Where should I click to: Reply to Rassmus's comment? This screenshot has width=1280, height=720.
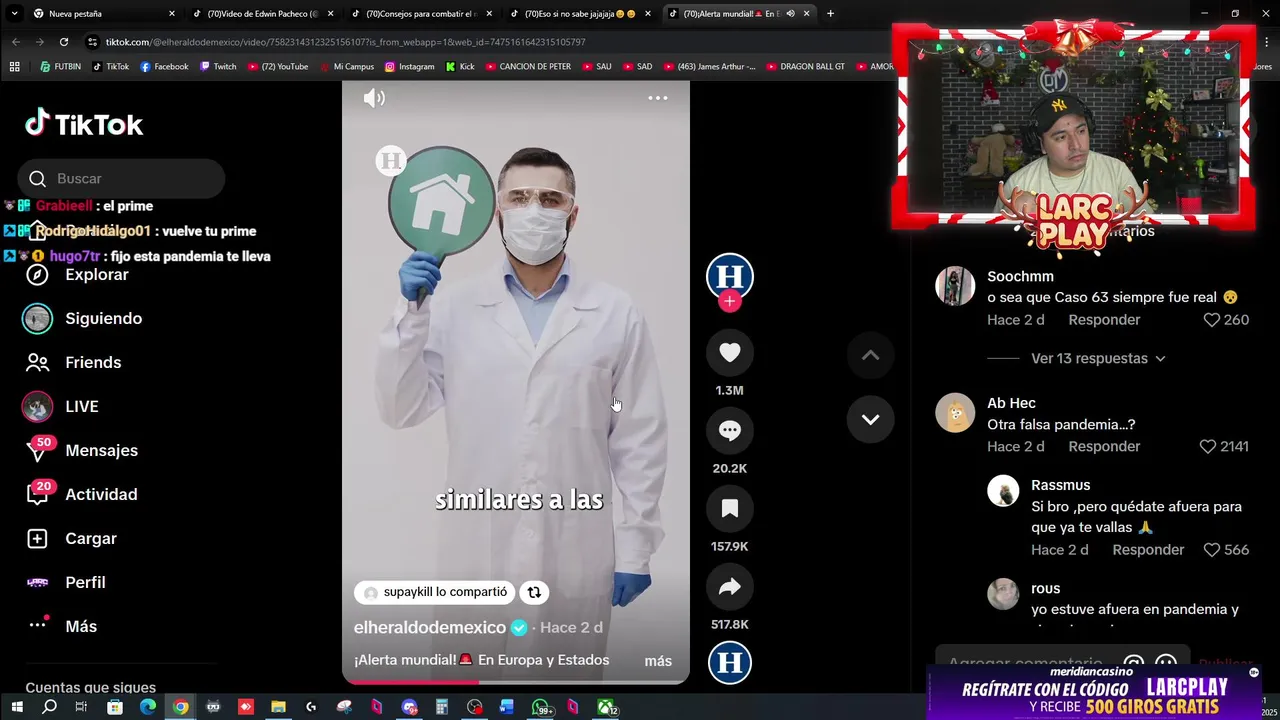point(1148,550)
